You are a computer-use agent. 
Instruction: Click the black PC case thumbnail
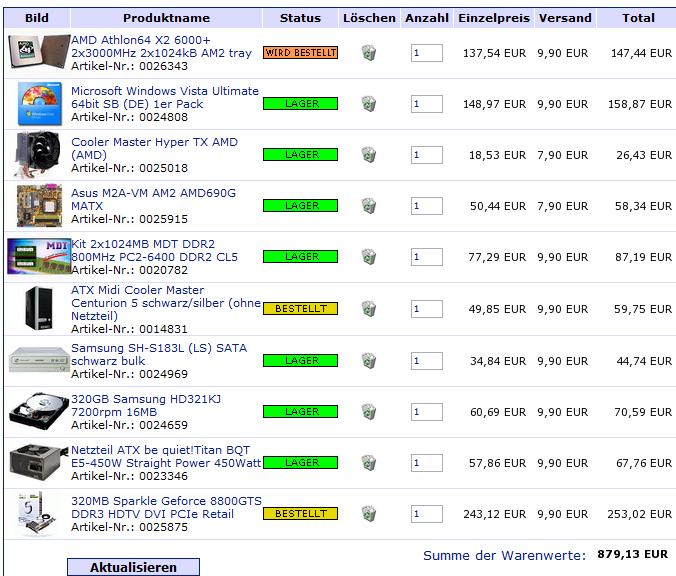(39, 308)
